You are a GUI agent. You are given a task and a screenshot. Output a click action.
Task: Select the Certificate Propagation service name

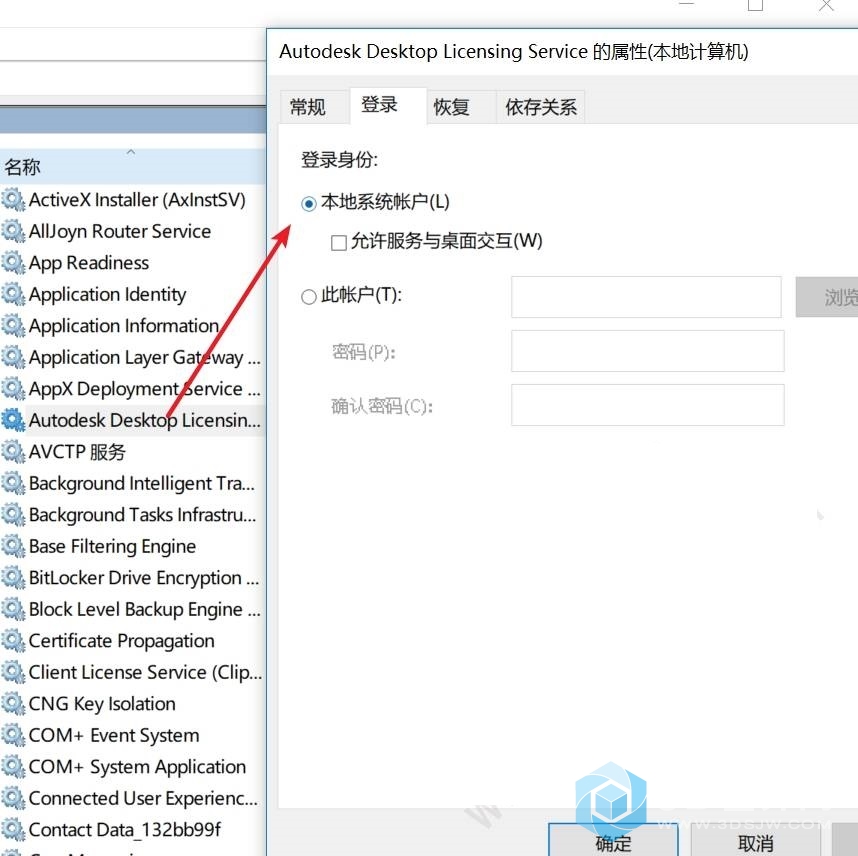coord(121,641)
